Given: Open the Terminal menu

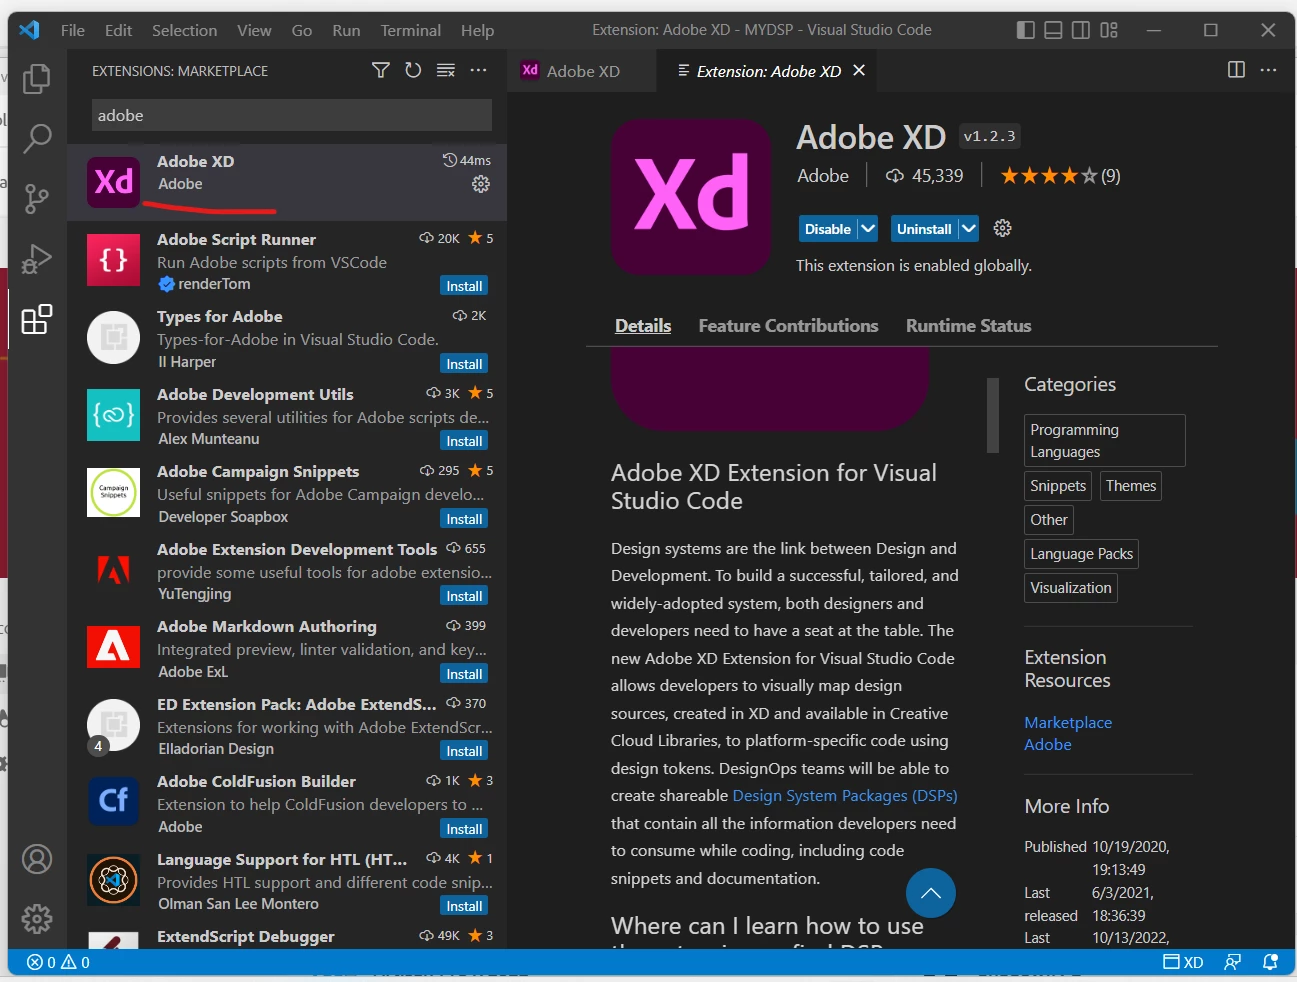Looking at the screenshot, I should [x=410, y=30].
